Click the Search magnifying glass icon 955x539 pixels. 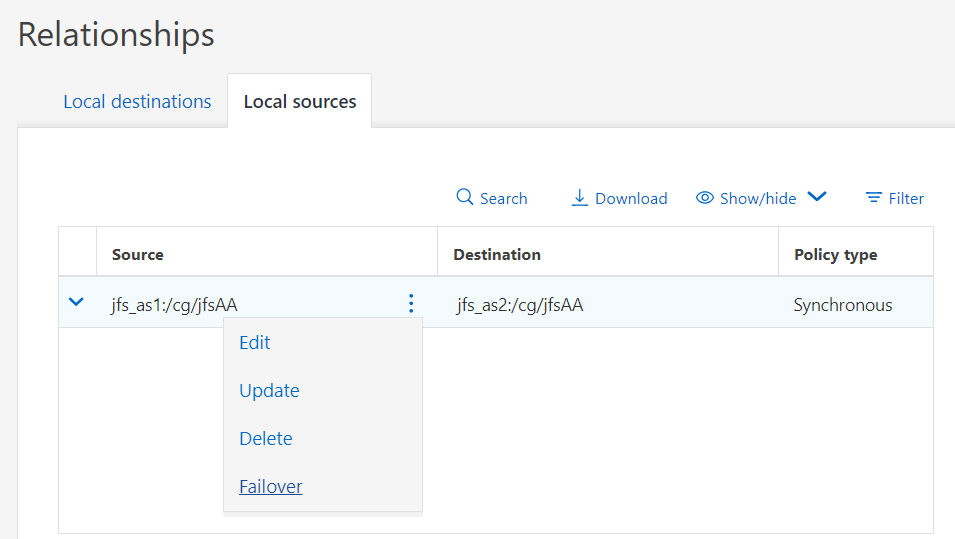[464, 197]
